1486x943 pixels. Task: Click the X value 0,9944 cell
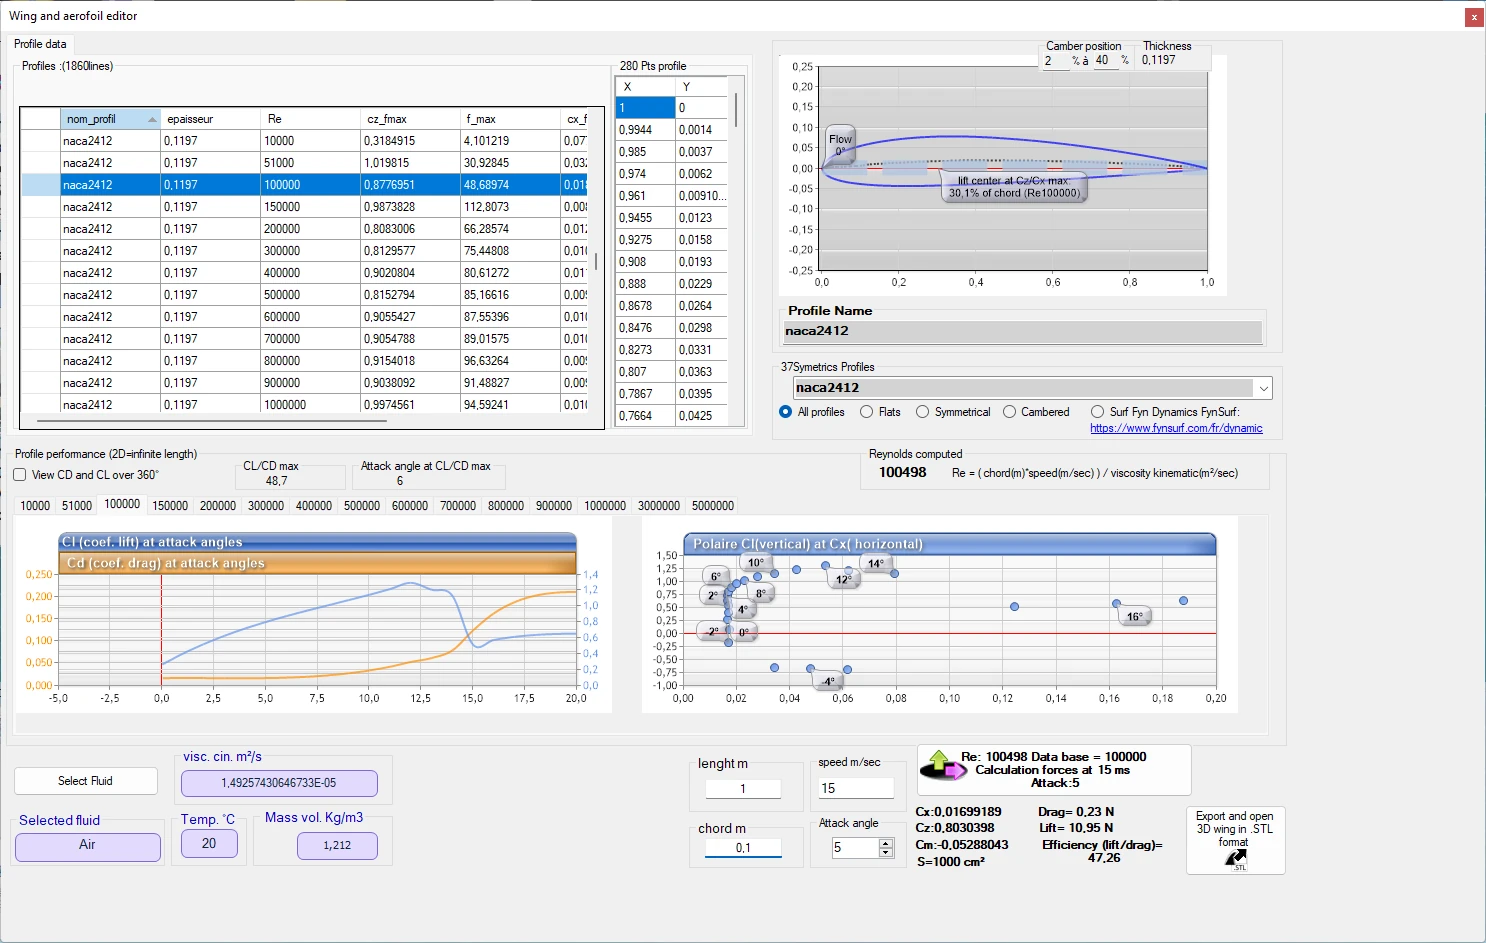click(x=645, y=130)
